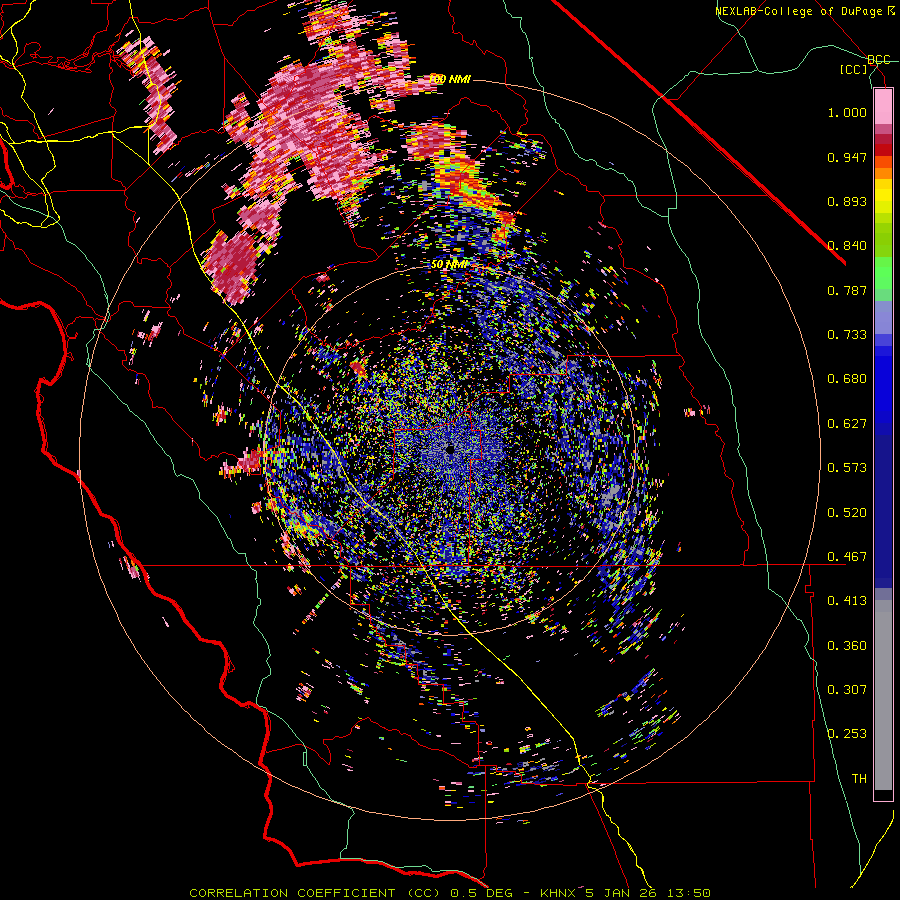This screenshot has height=900, width=900.
Task: Select the 0.840 legend value
Action: (x=847, y=246)
